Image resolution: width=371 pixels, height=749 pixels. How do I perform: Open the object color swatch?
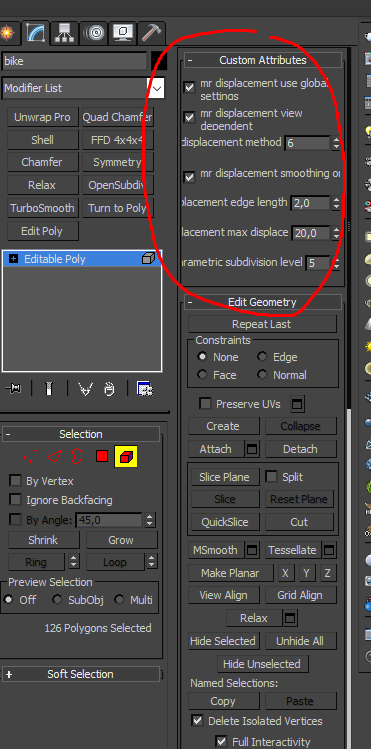coord(158,61)
